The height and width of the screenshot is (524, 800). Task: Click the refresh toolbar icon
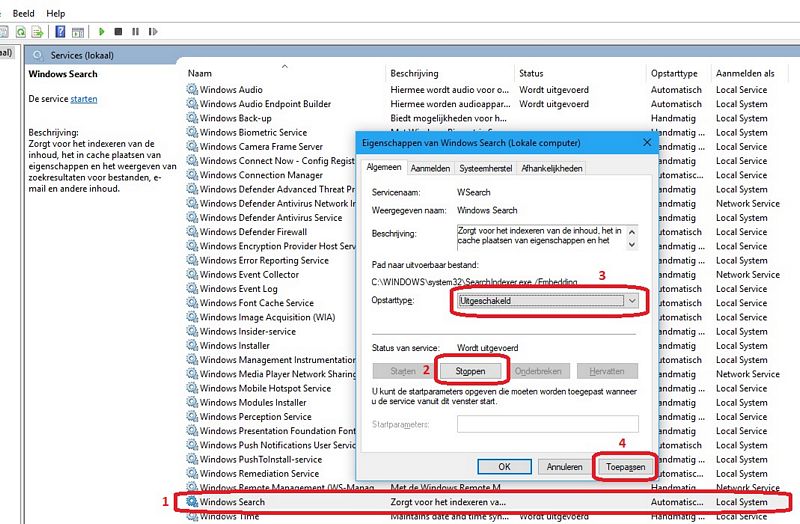click(x=21, y=32)
